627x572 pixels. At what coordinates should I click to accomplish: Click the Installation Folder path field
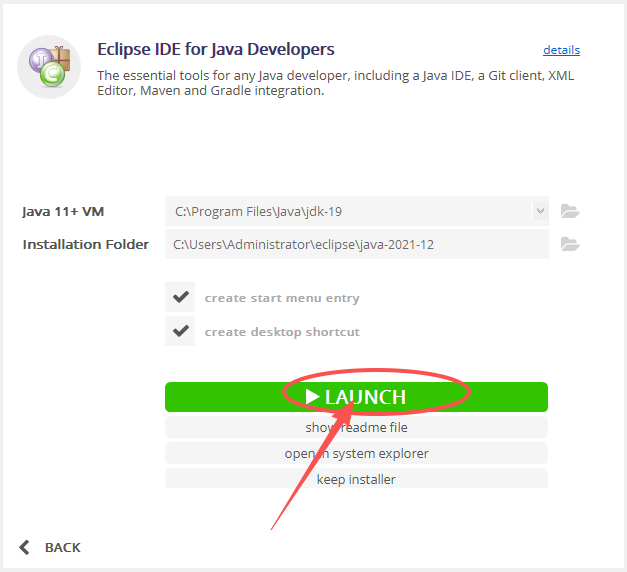(357, 244)
